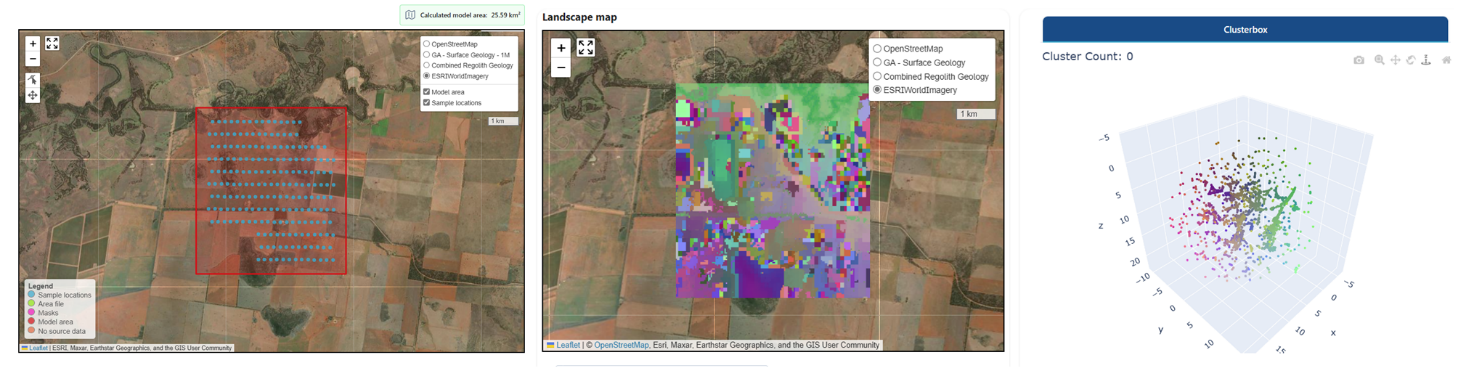
Task: Uncheck the Sample locations layer checkbox
Action: pyautogui.click(x=427, y=102)
